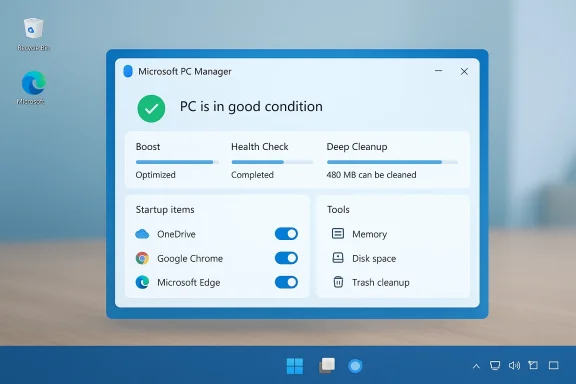Click the '480 MB can be cleaned' text
Viewport: 576px width, 384px height.
pos(371,175)
